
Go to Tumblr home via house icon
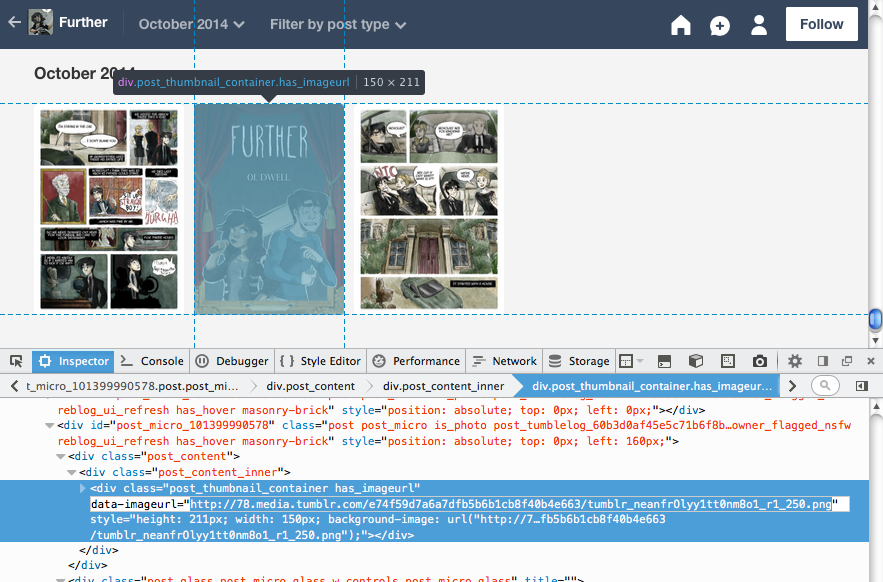click(x=681, y=25)
